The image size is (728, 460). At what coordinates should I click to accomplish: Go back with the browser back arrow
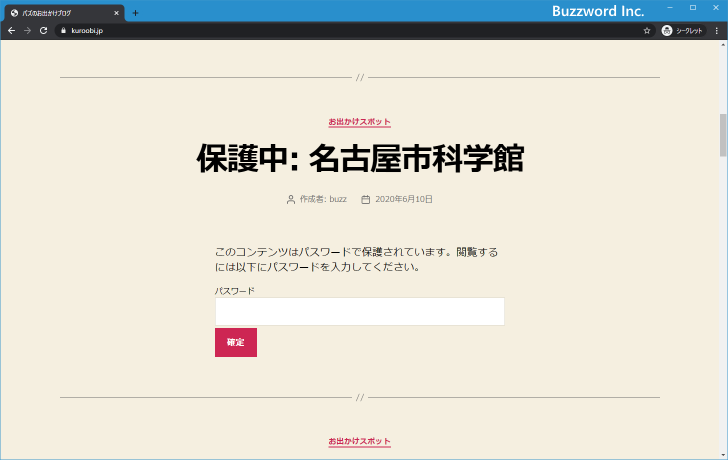(12, 31)
